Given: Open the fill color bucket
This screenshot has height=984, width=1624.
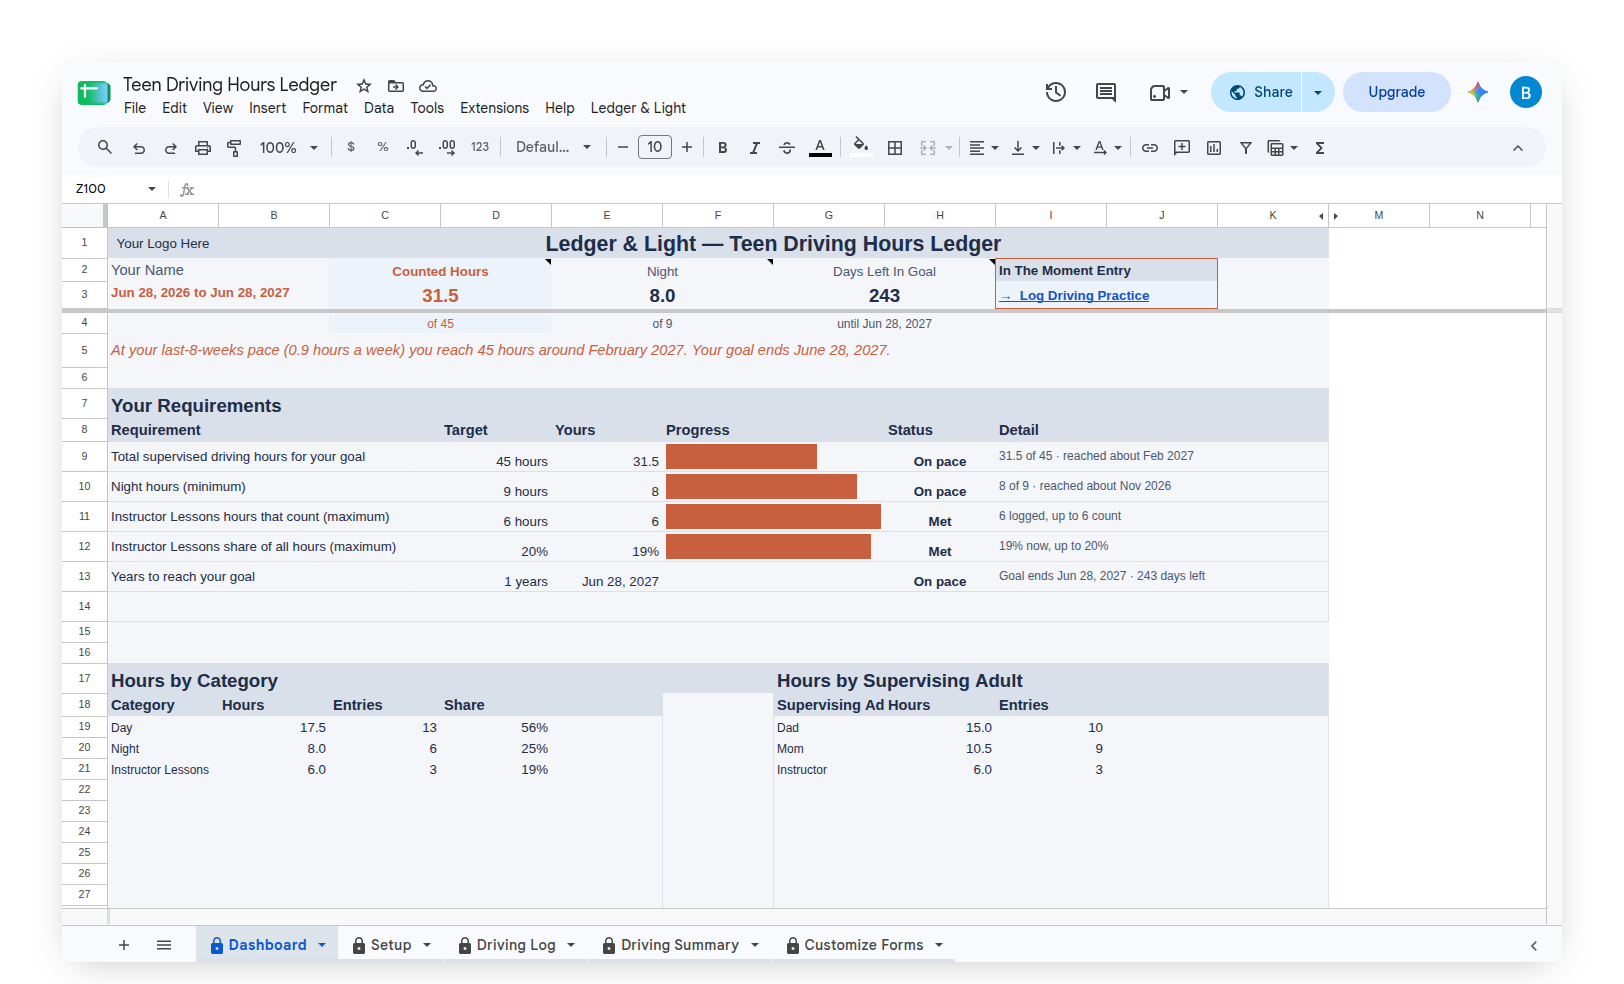Looking at the screenshot, I should [861, 147].
